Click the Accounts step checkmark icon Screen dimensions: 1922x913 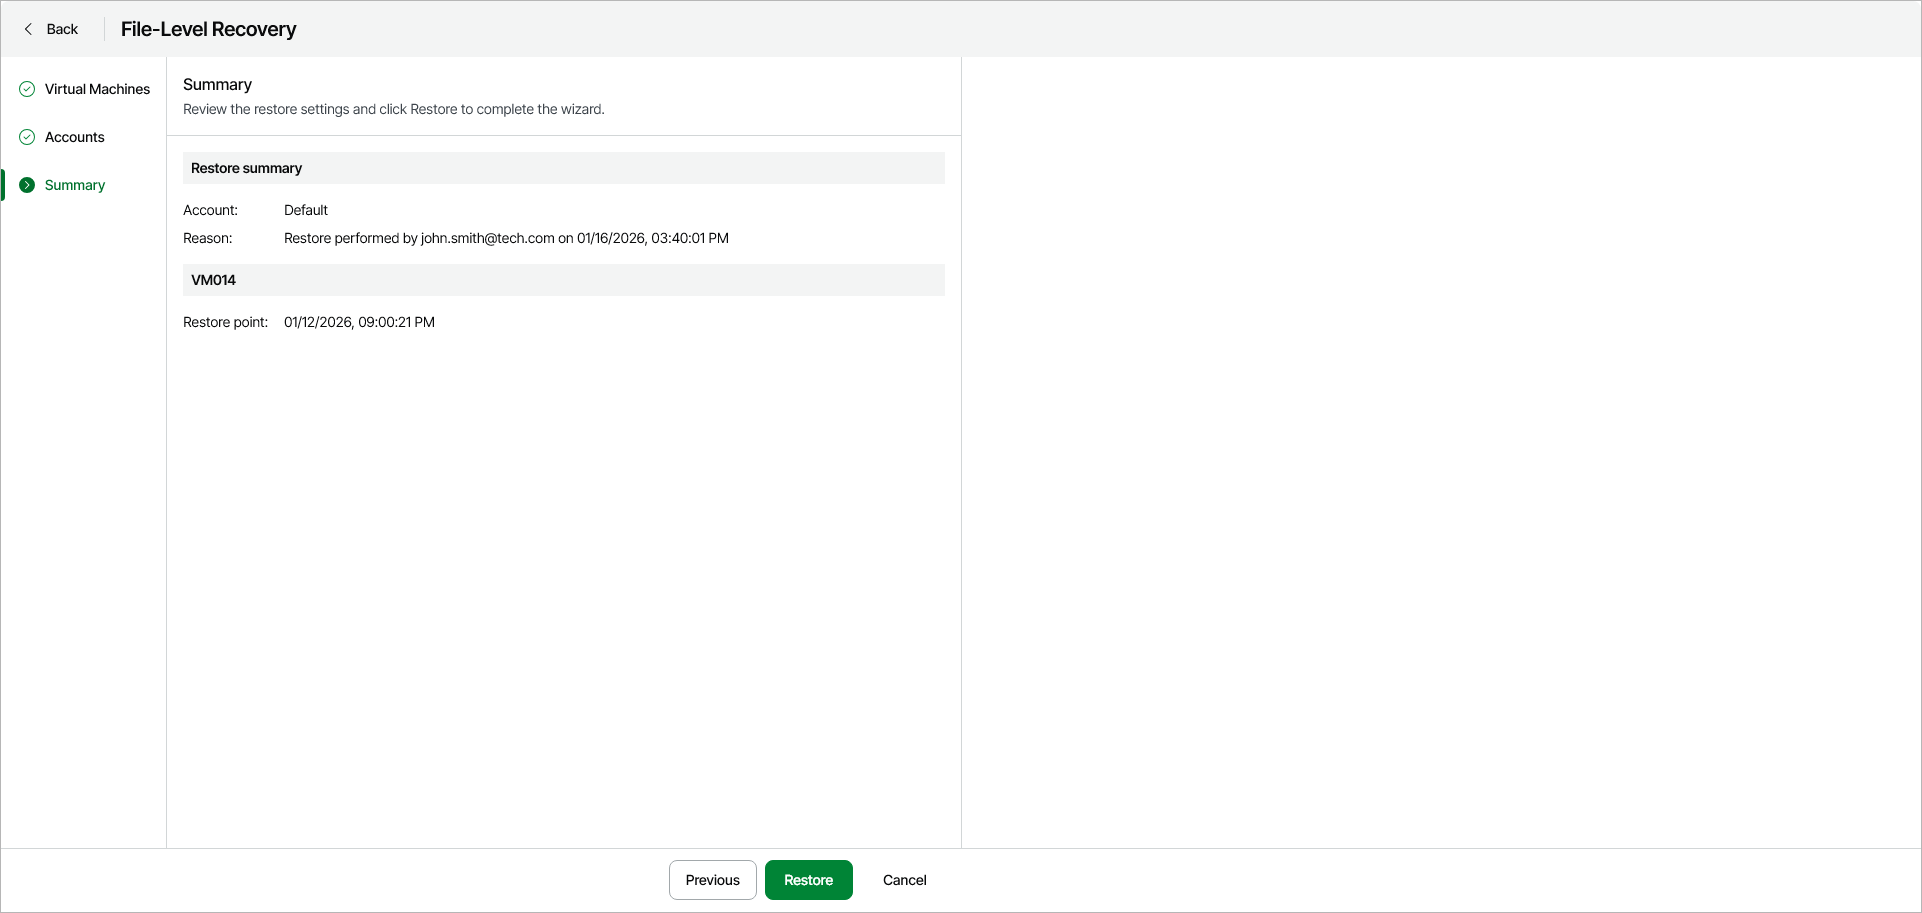tap(27, 137)
